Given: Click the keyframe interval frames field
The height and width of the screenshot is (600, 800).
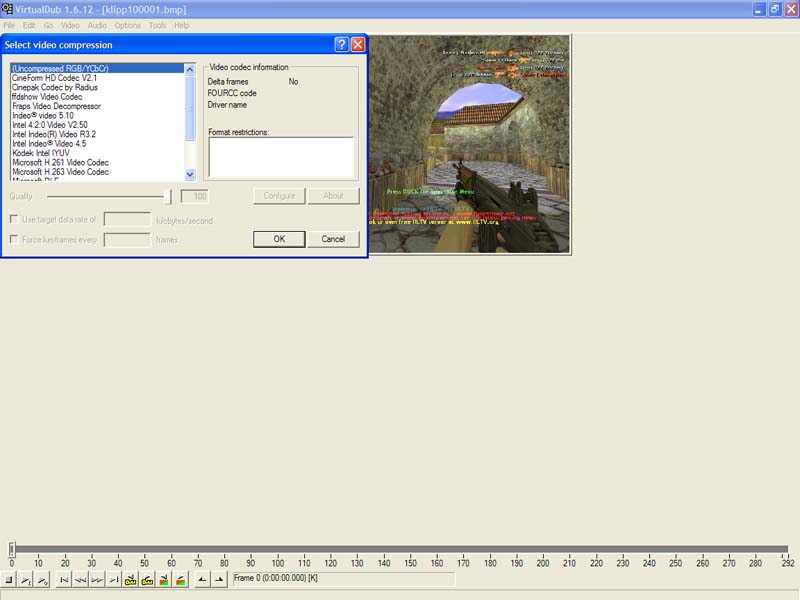Looking at the screenshot, I should 127,239.
